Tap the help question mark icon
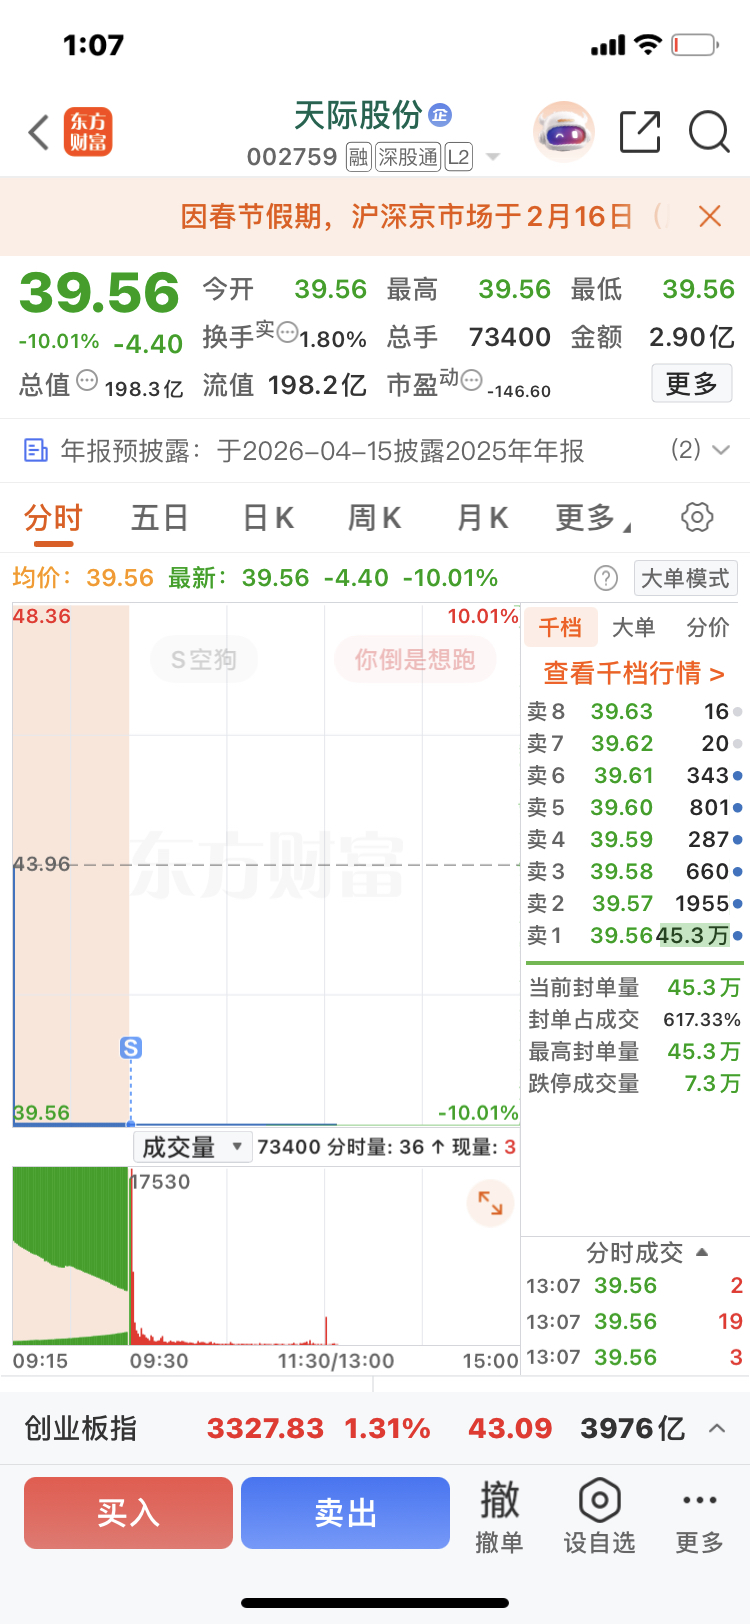 (x=606, y=578)
